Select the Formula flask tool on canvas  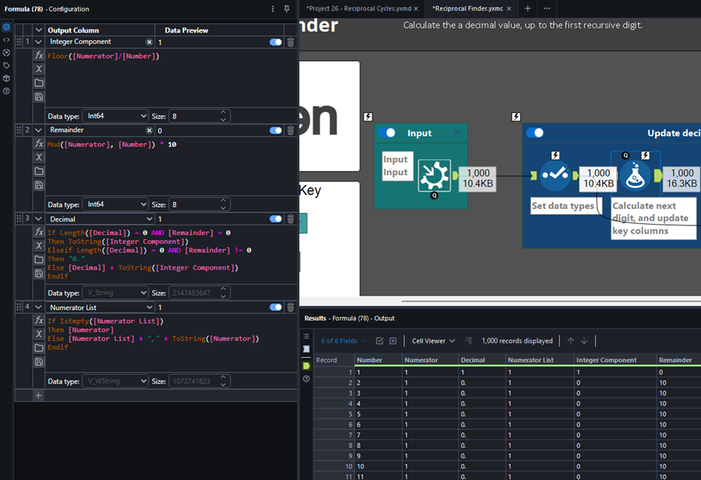pyautogui.click(x=635, y=175)
